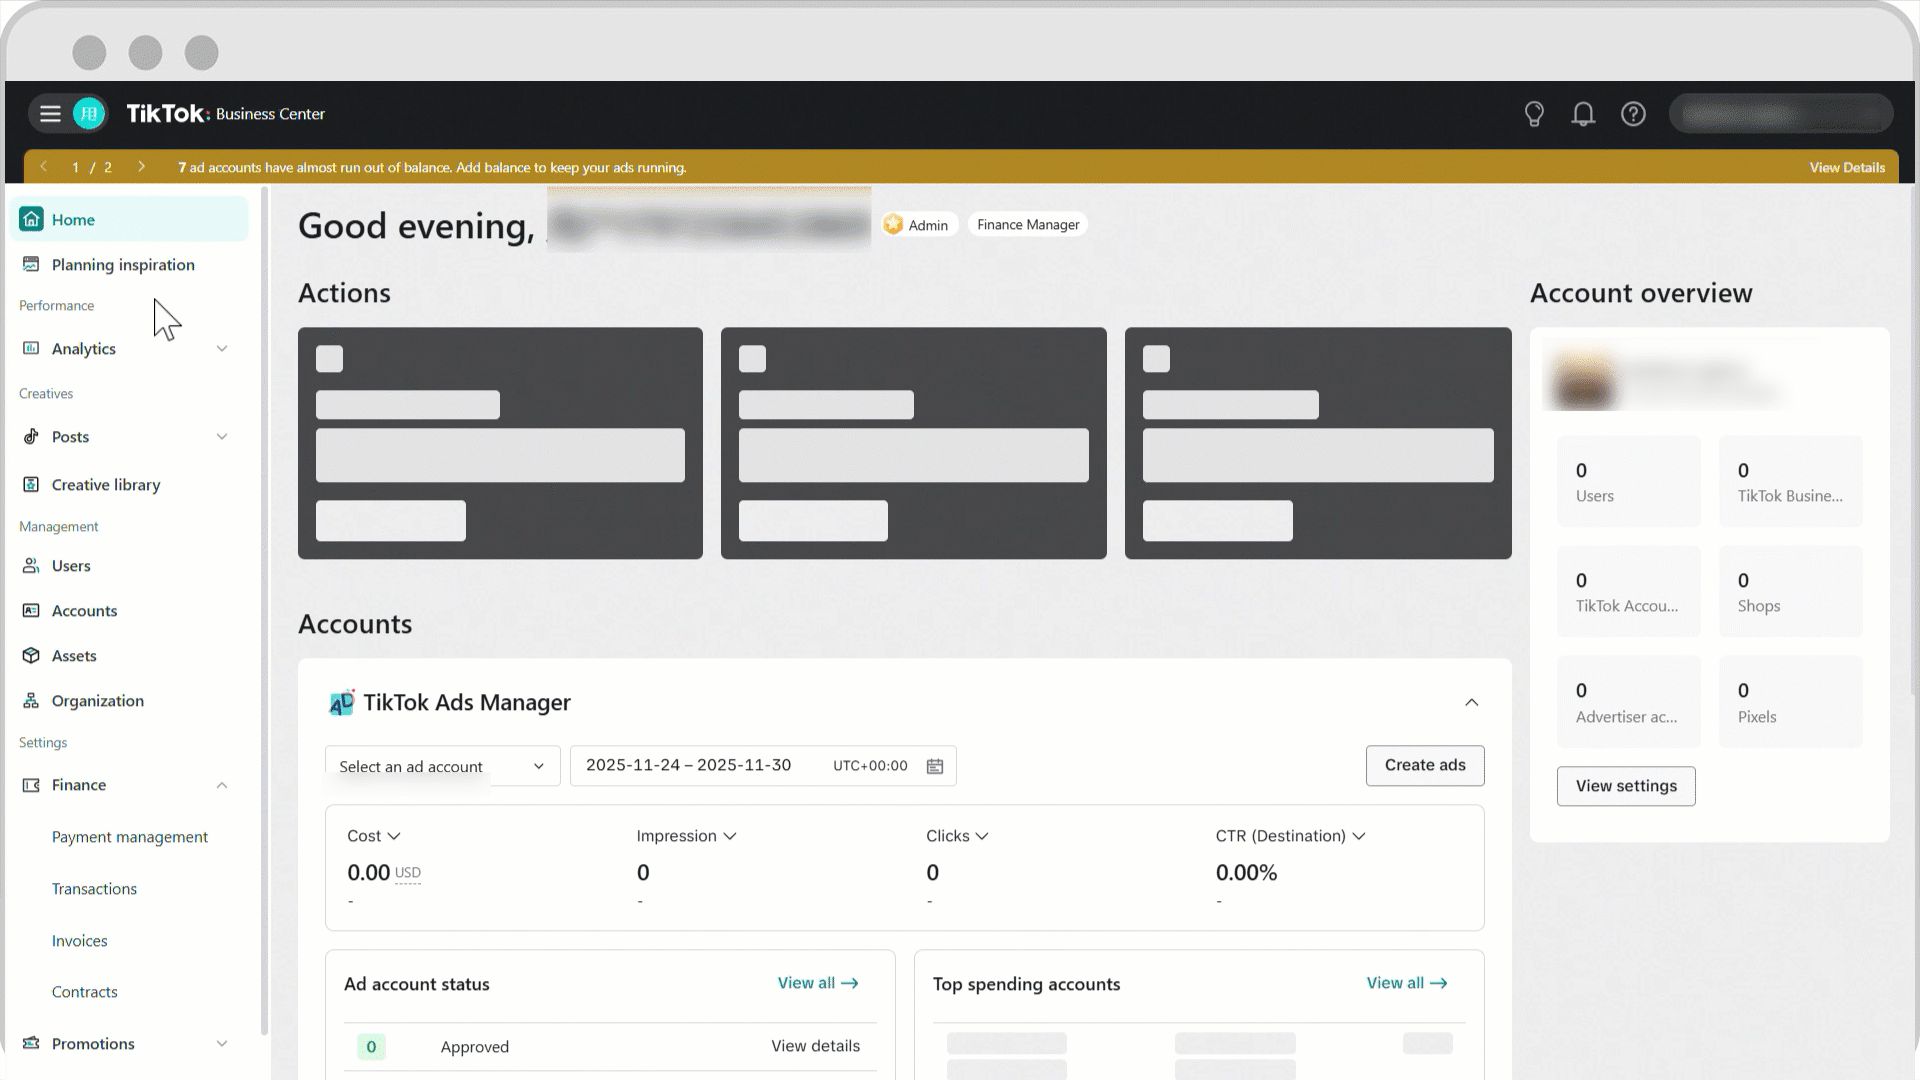The height and width of the screenshot is (1080, 1920).
Task: Select the Assets sidebar icon
Action: [31, 655]
